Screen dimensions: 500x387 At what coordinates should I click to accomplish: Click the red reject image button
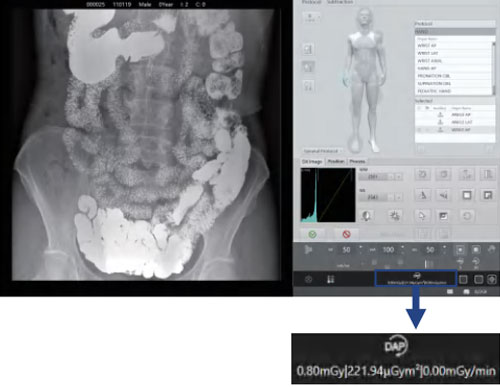point(346,234)
